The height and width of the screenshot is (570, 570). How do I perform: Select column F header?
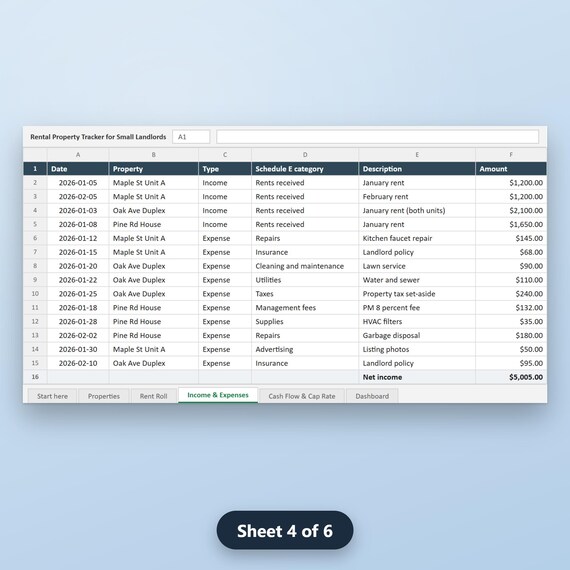(x=511, y=155)
